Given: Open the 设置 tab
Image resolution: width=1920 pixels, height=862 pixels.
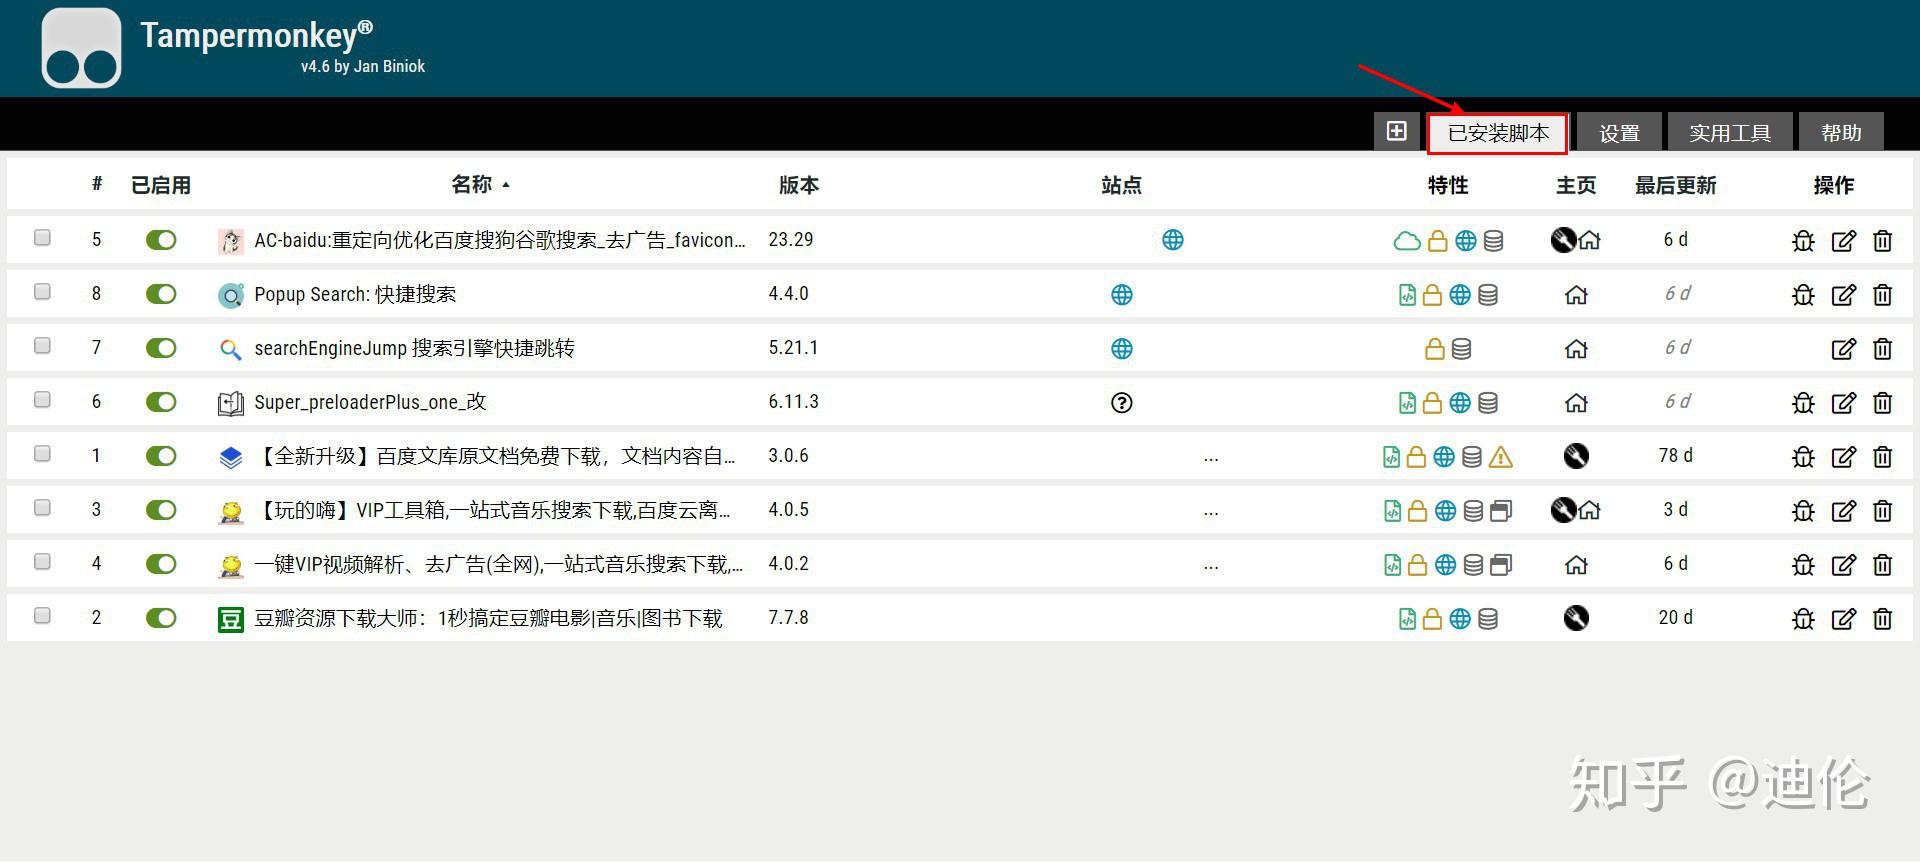Looking at the screenshot, I should 1619,133.
